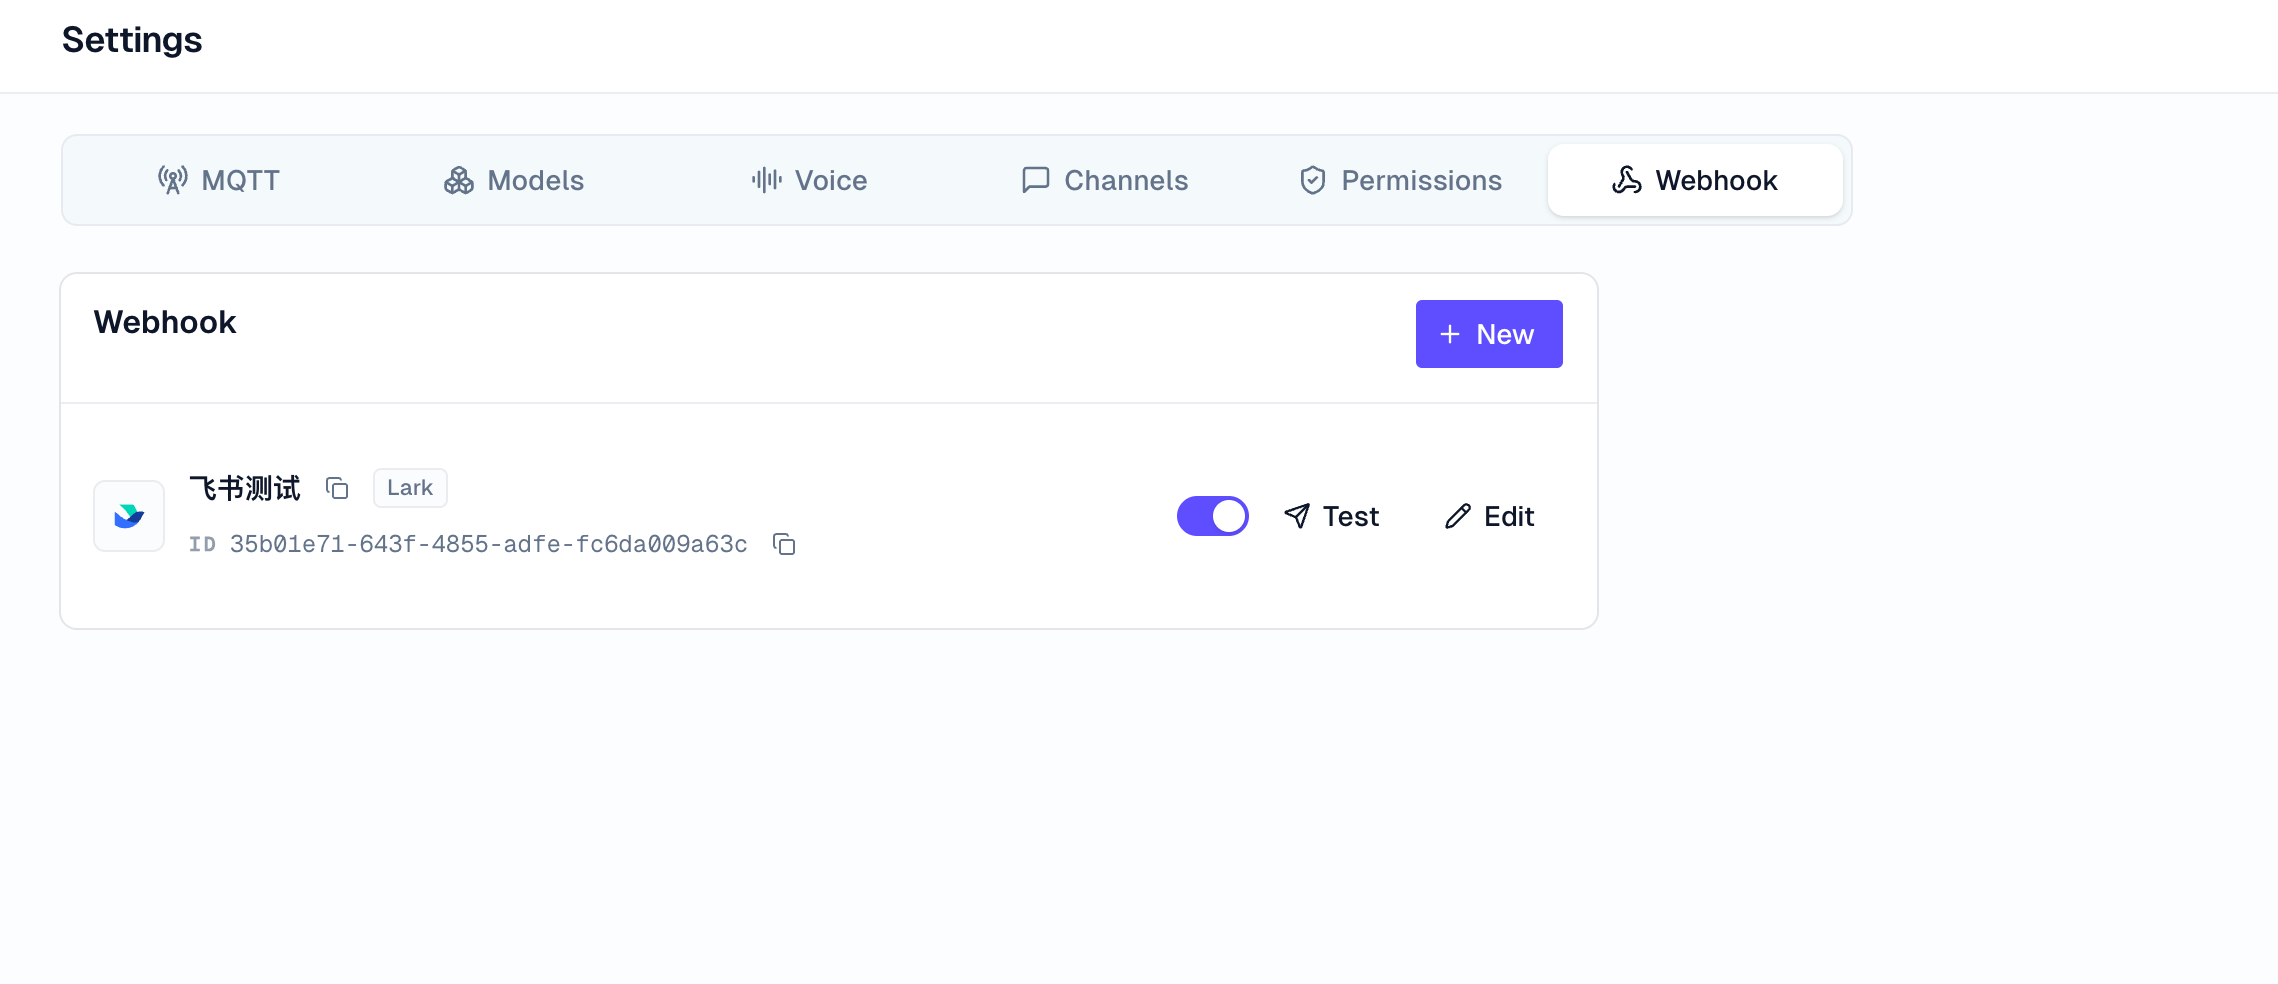
Task: Select the Voice tab
Action: [x=809, y=180]
